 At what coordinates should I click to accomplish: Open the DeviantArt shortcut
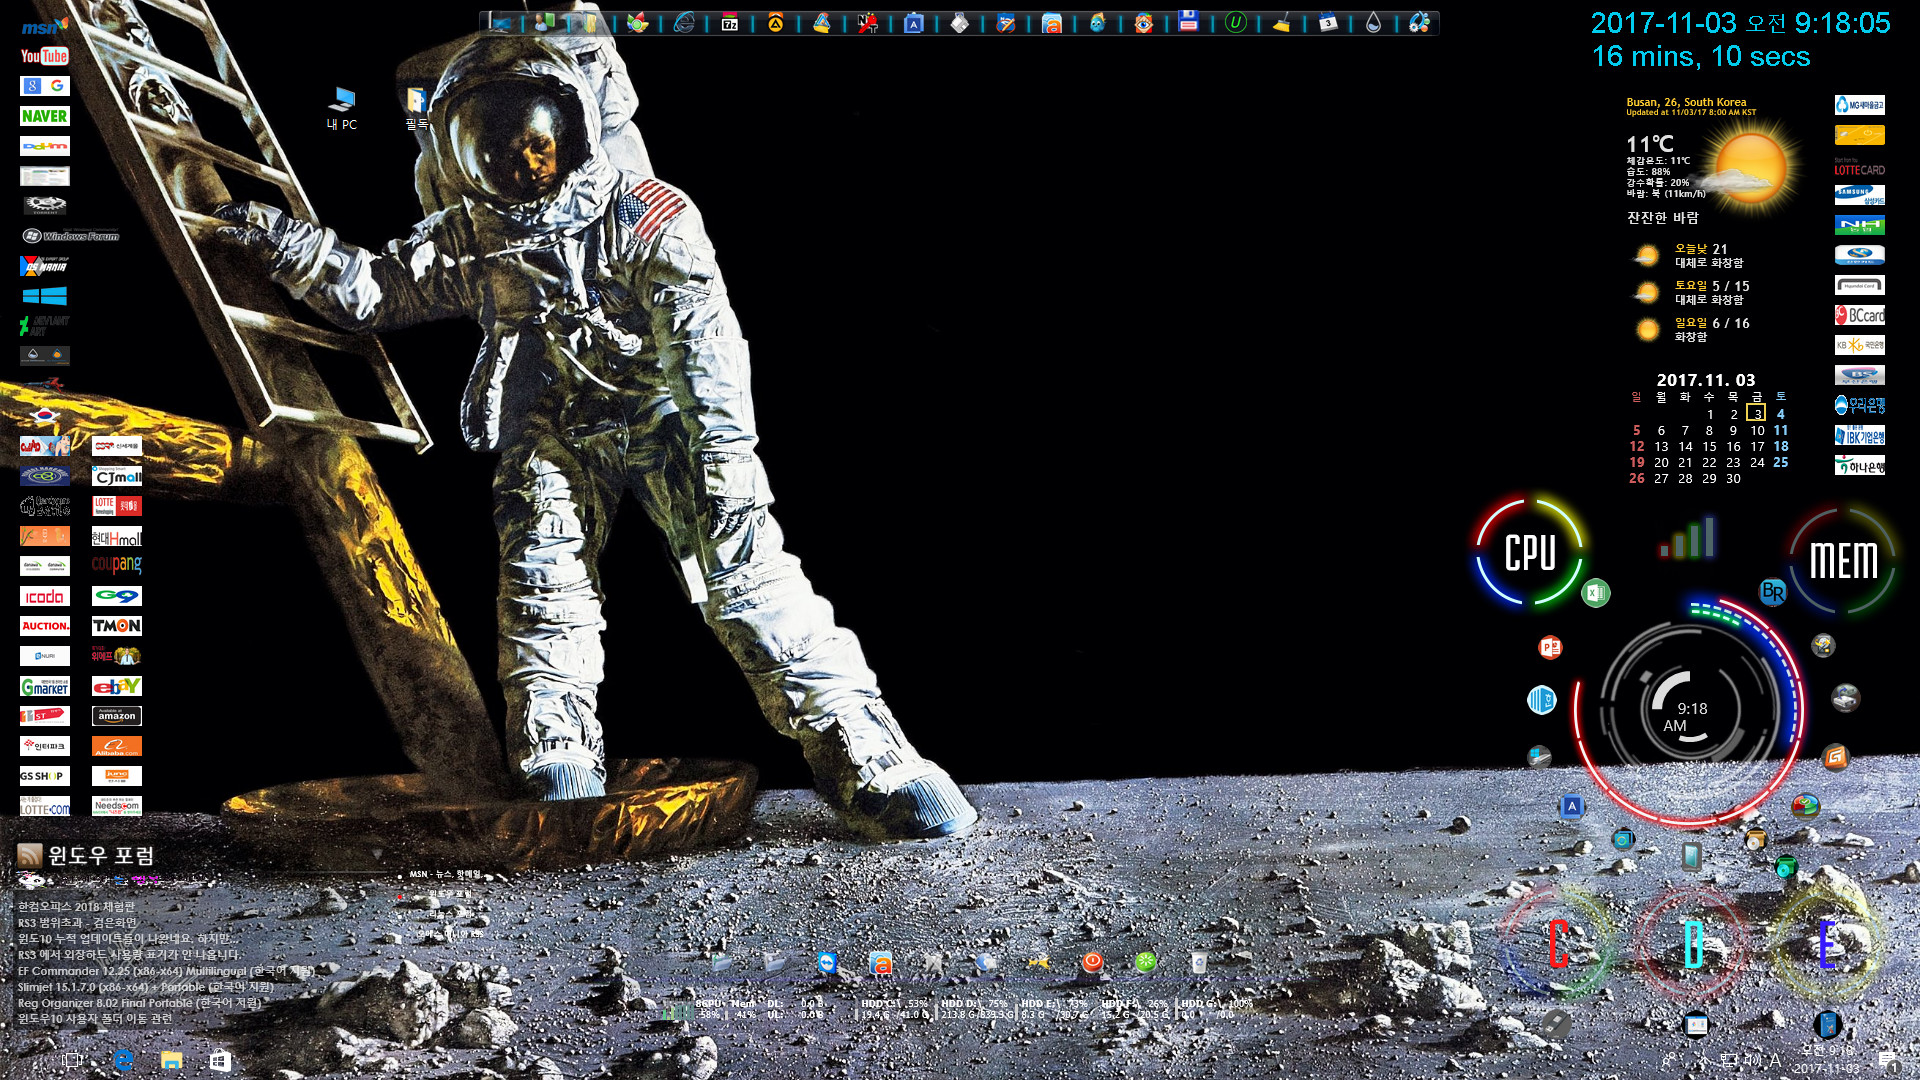(x=44, y=326)
